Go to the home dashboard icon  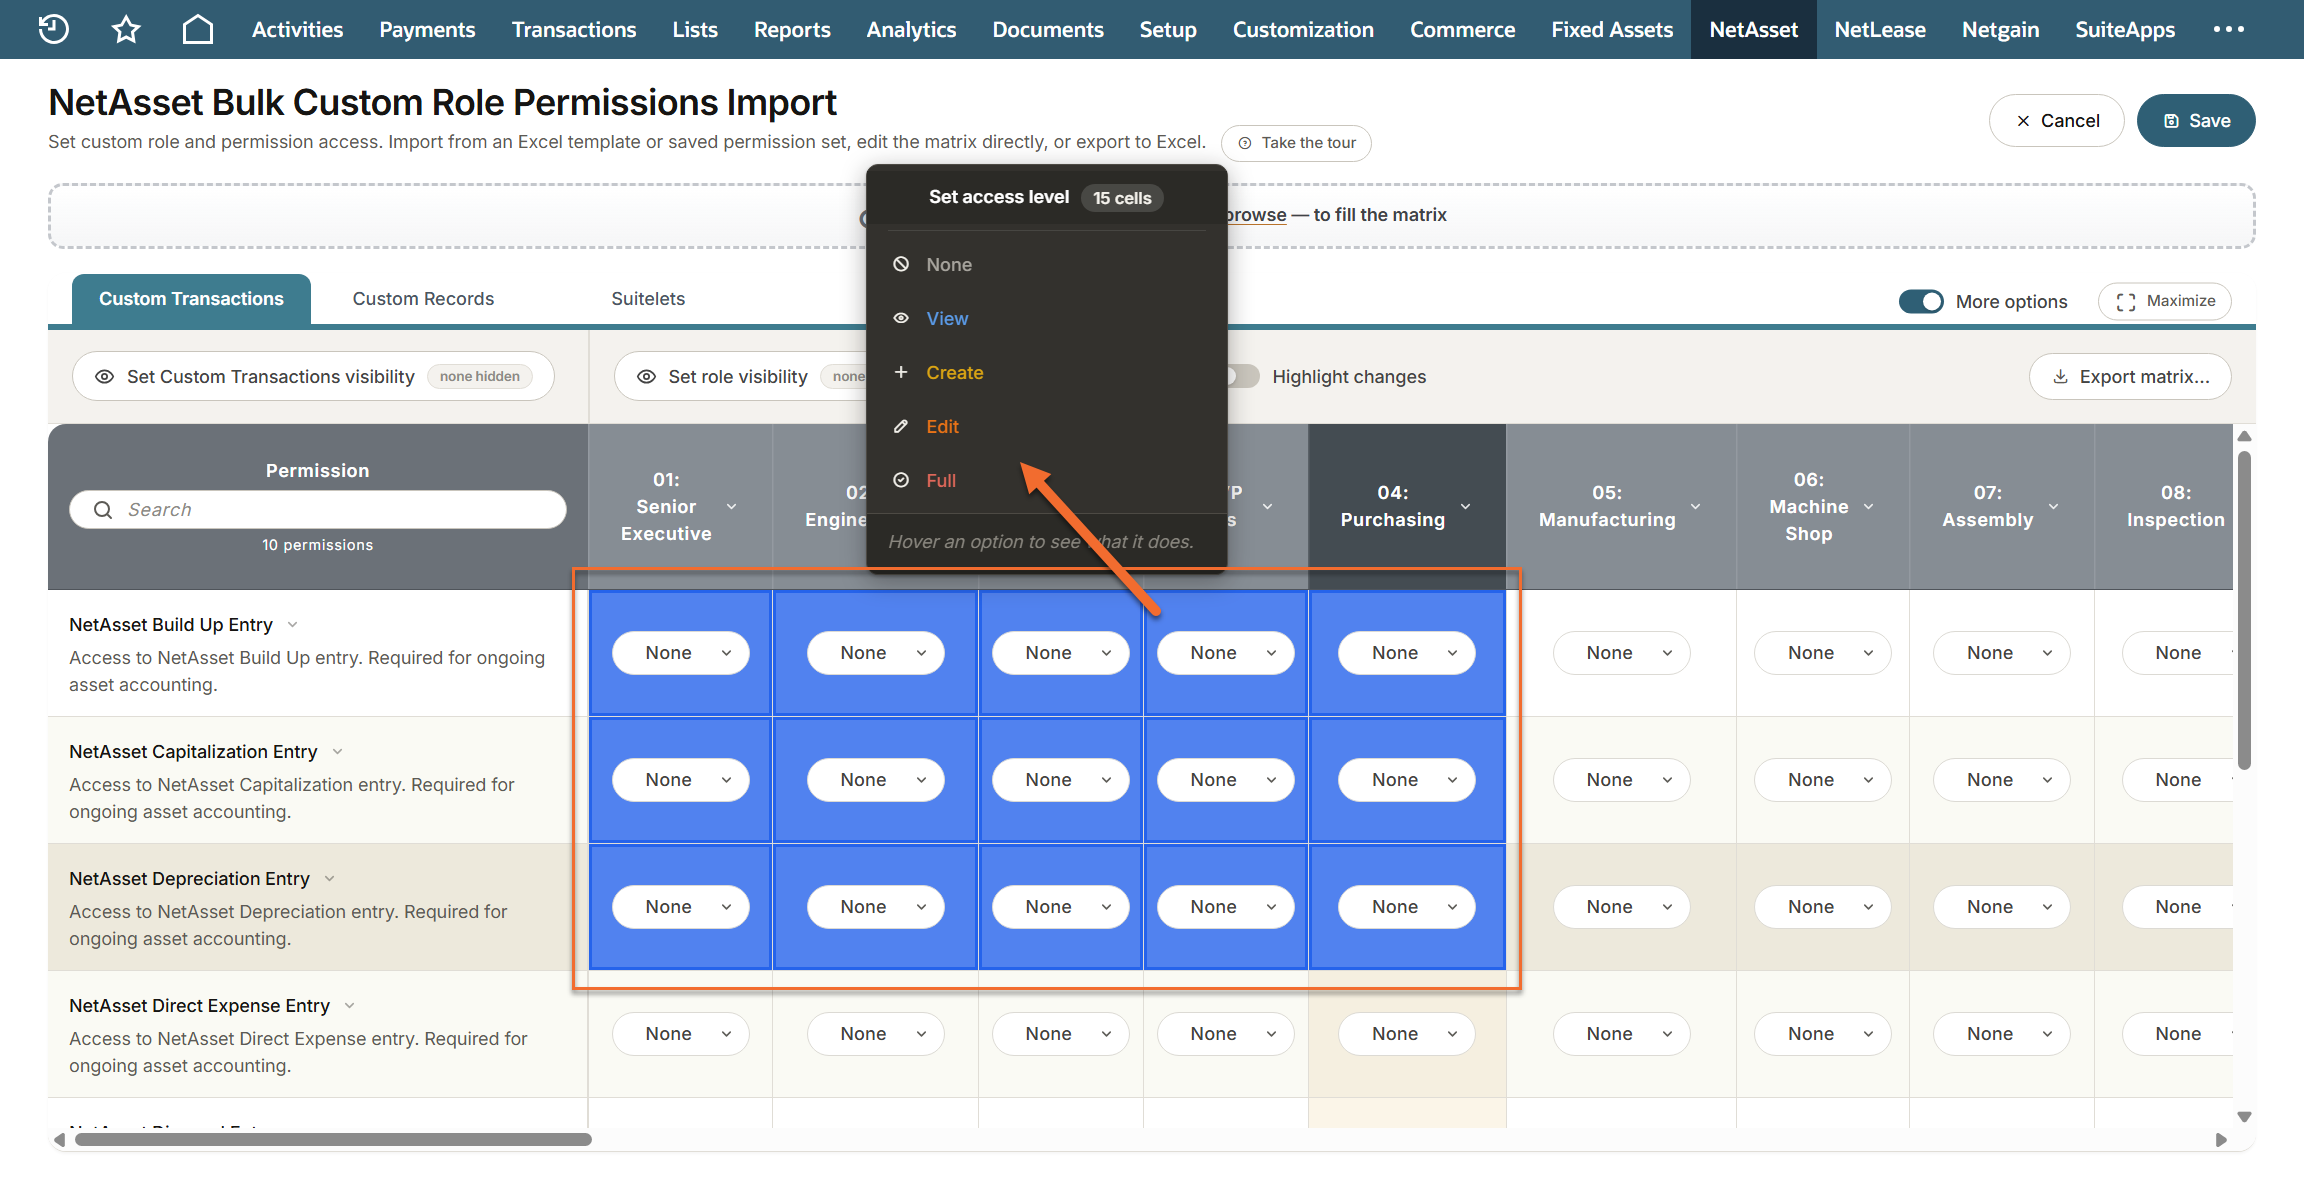point(198,29)
